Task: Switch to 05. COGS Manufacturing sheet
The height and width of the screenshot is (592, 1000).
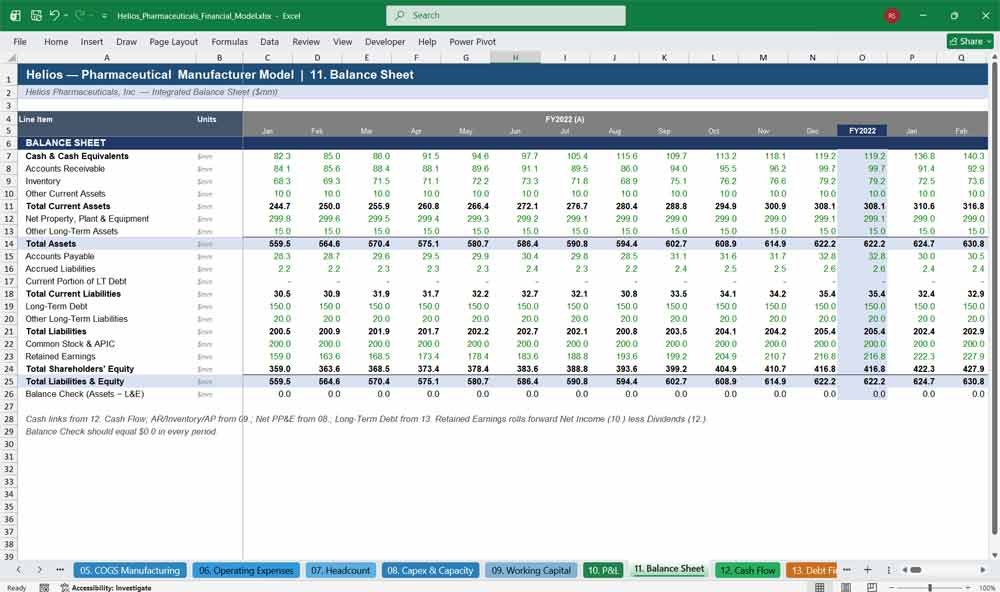Action: [130, 570]
